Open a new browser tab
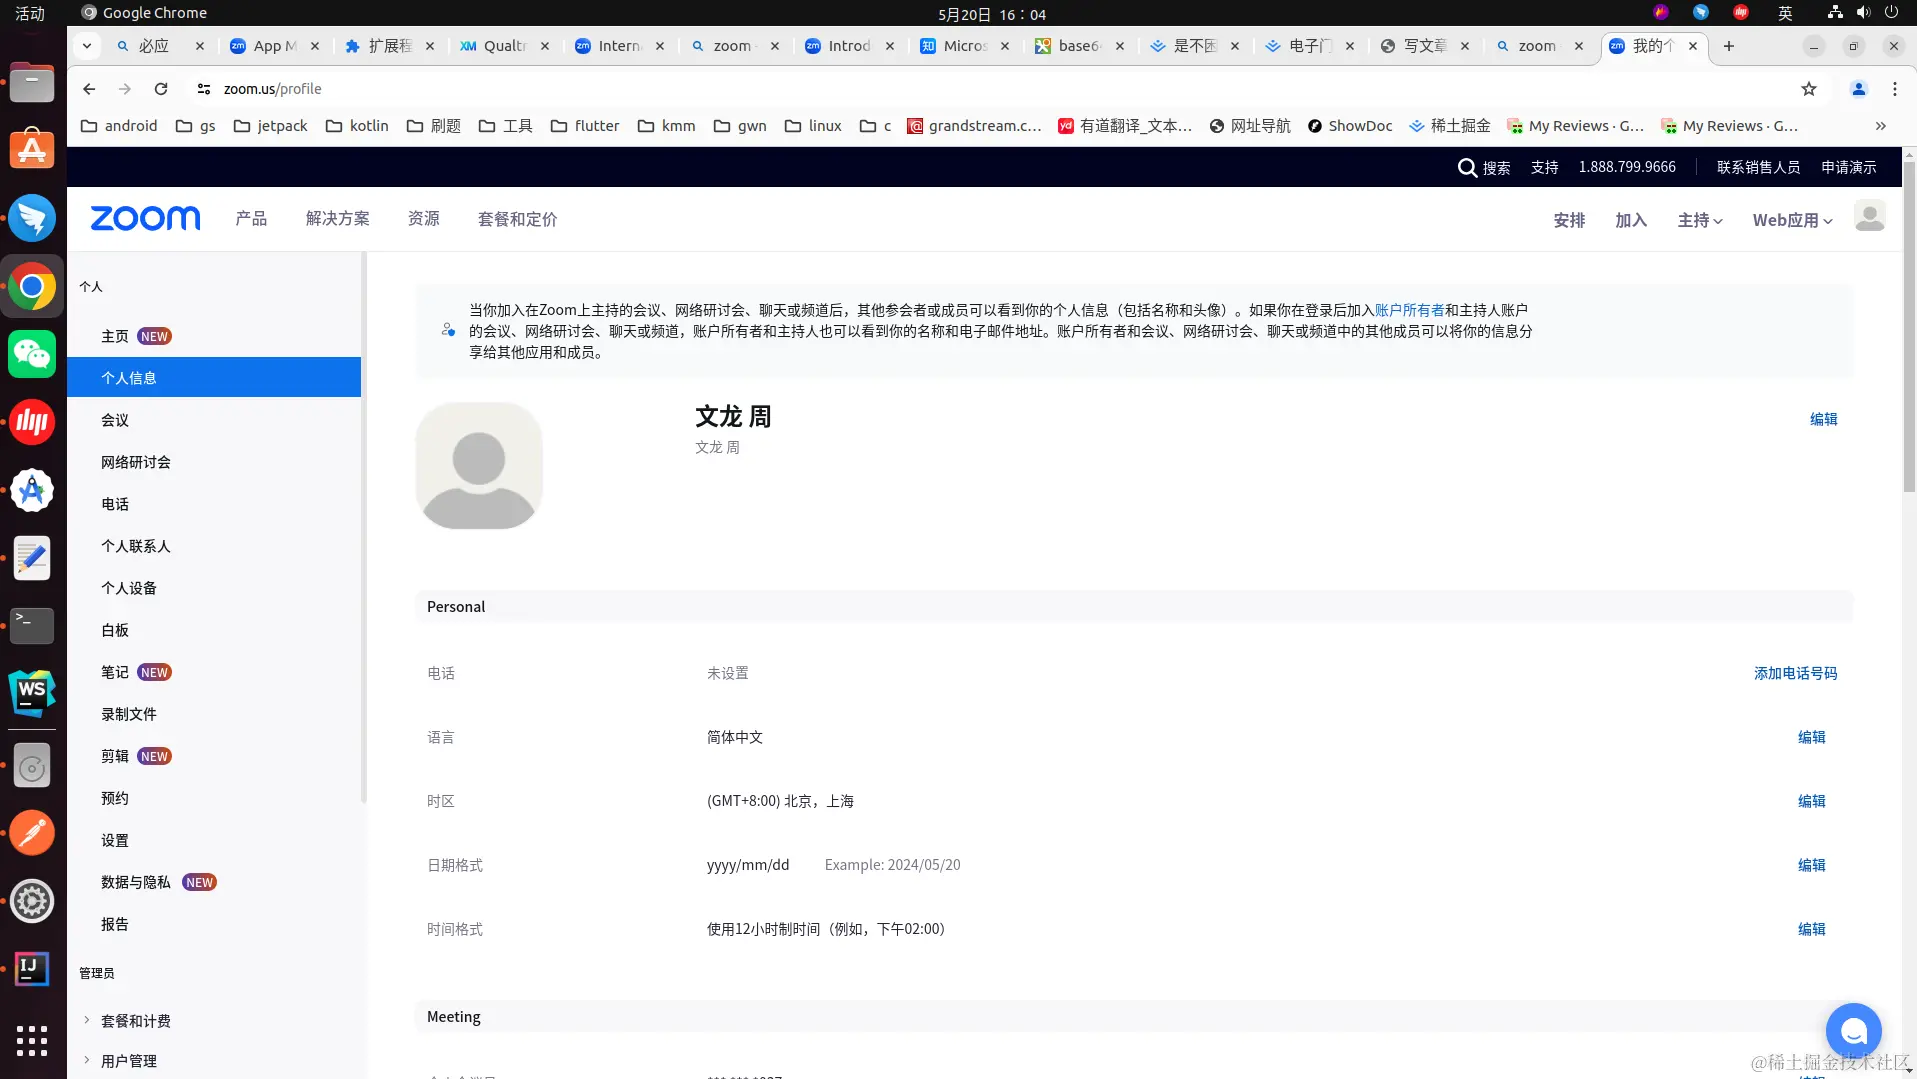The height and width of the screenshot is (1079, 1917). point(1729,46)
